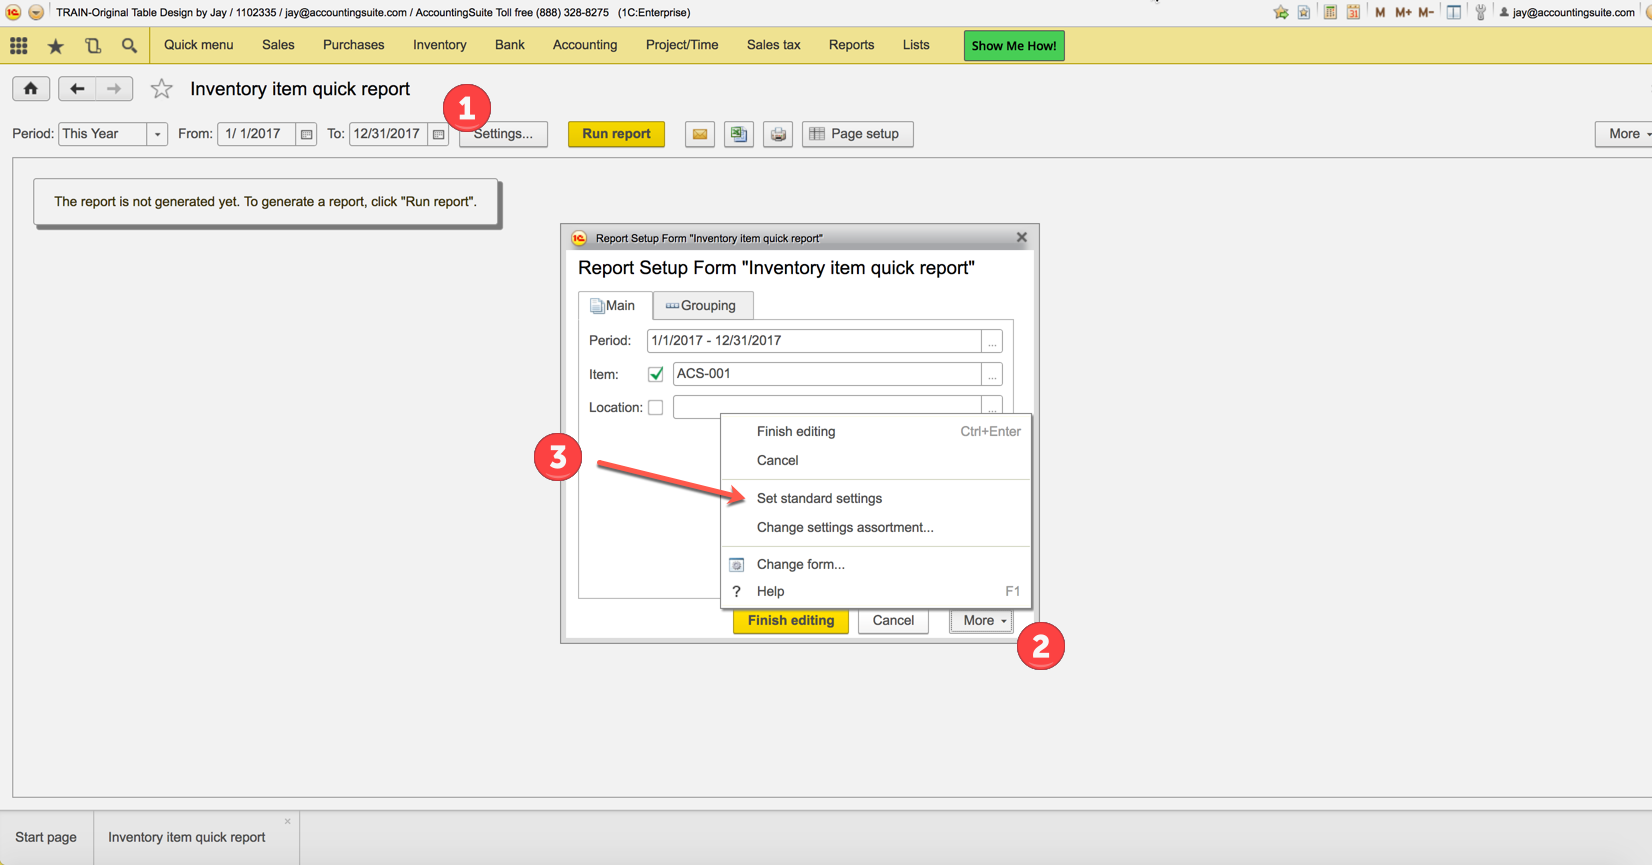Click the Change form icon in context menu
1652x865 pixels.
737,565
